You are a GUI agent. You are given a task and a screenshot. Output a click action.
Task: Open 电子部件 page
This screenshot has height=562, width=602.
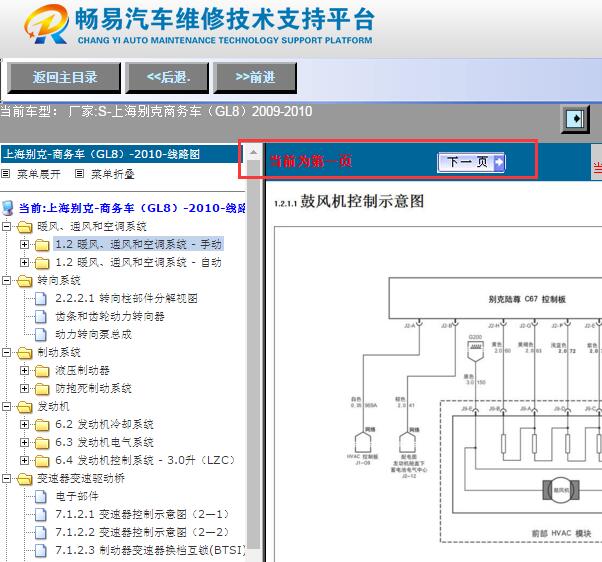[x=77, y=496]
